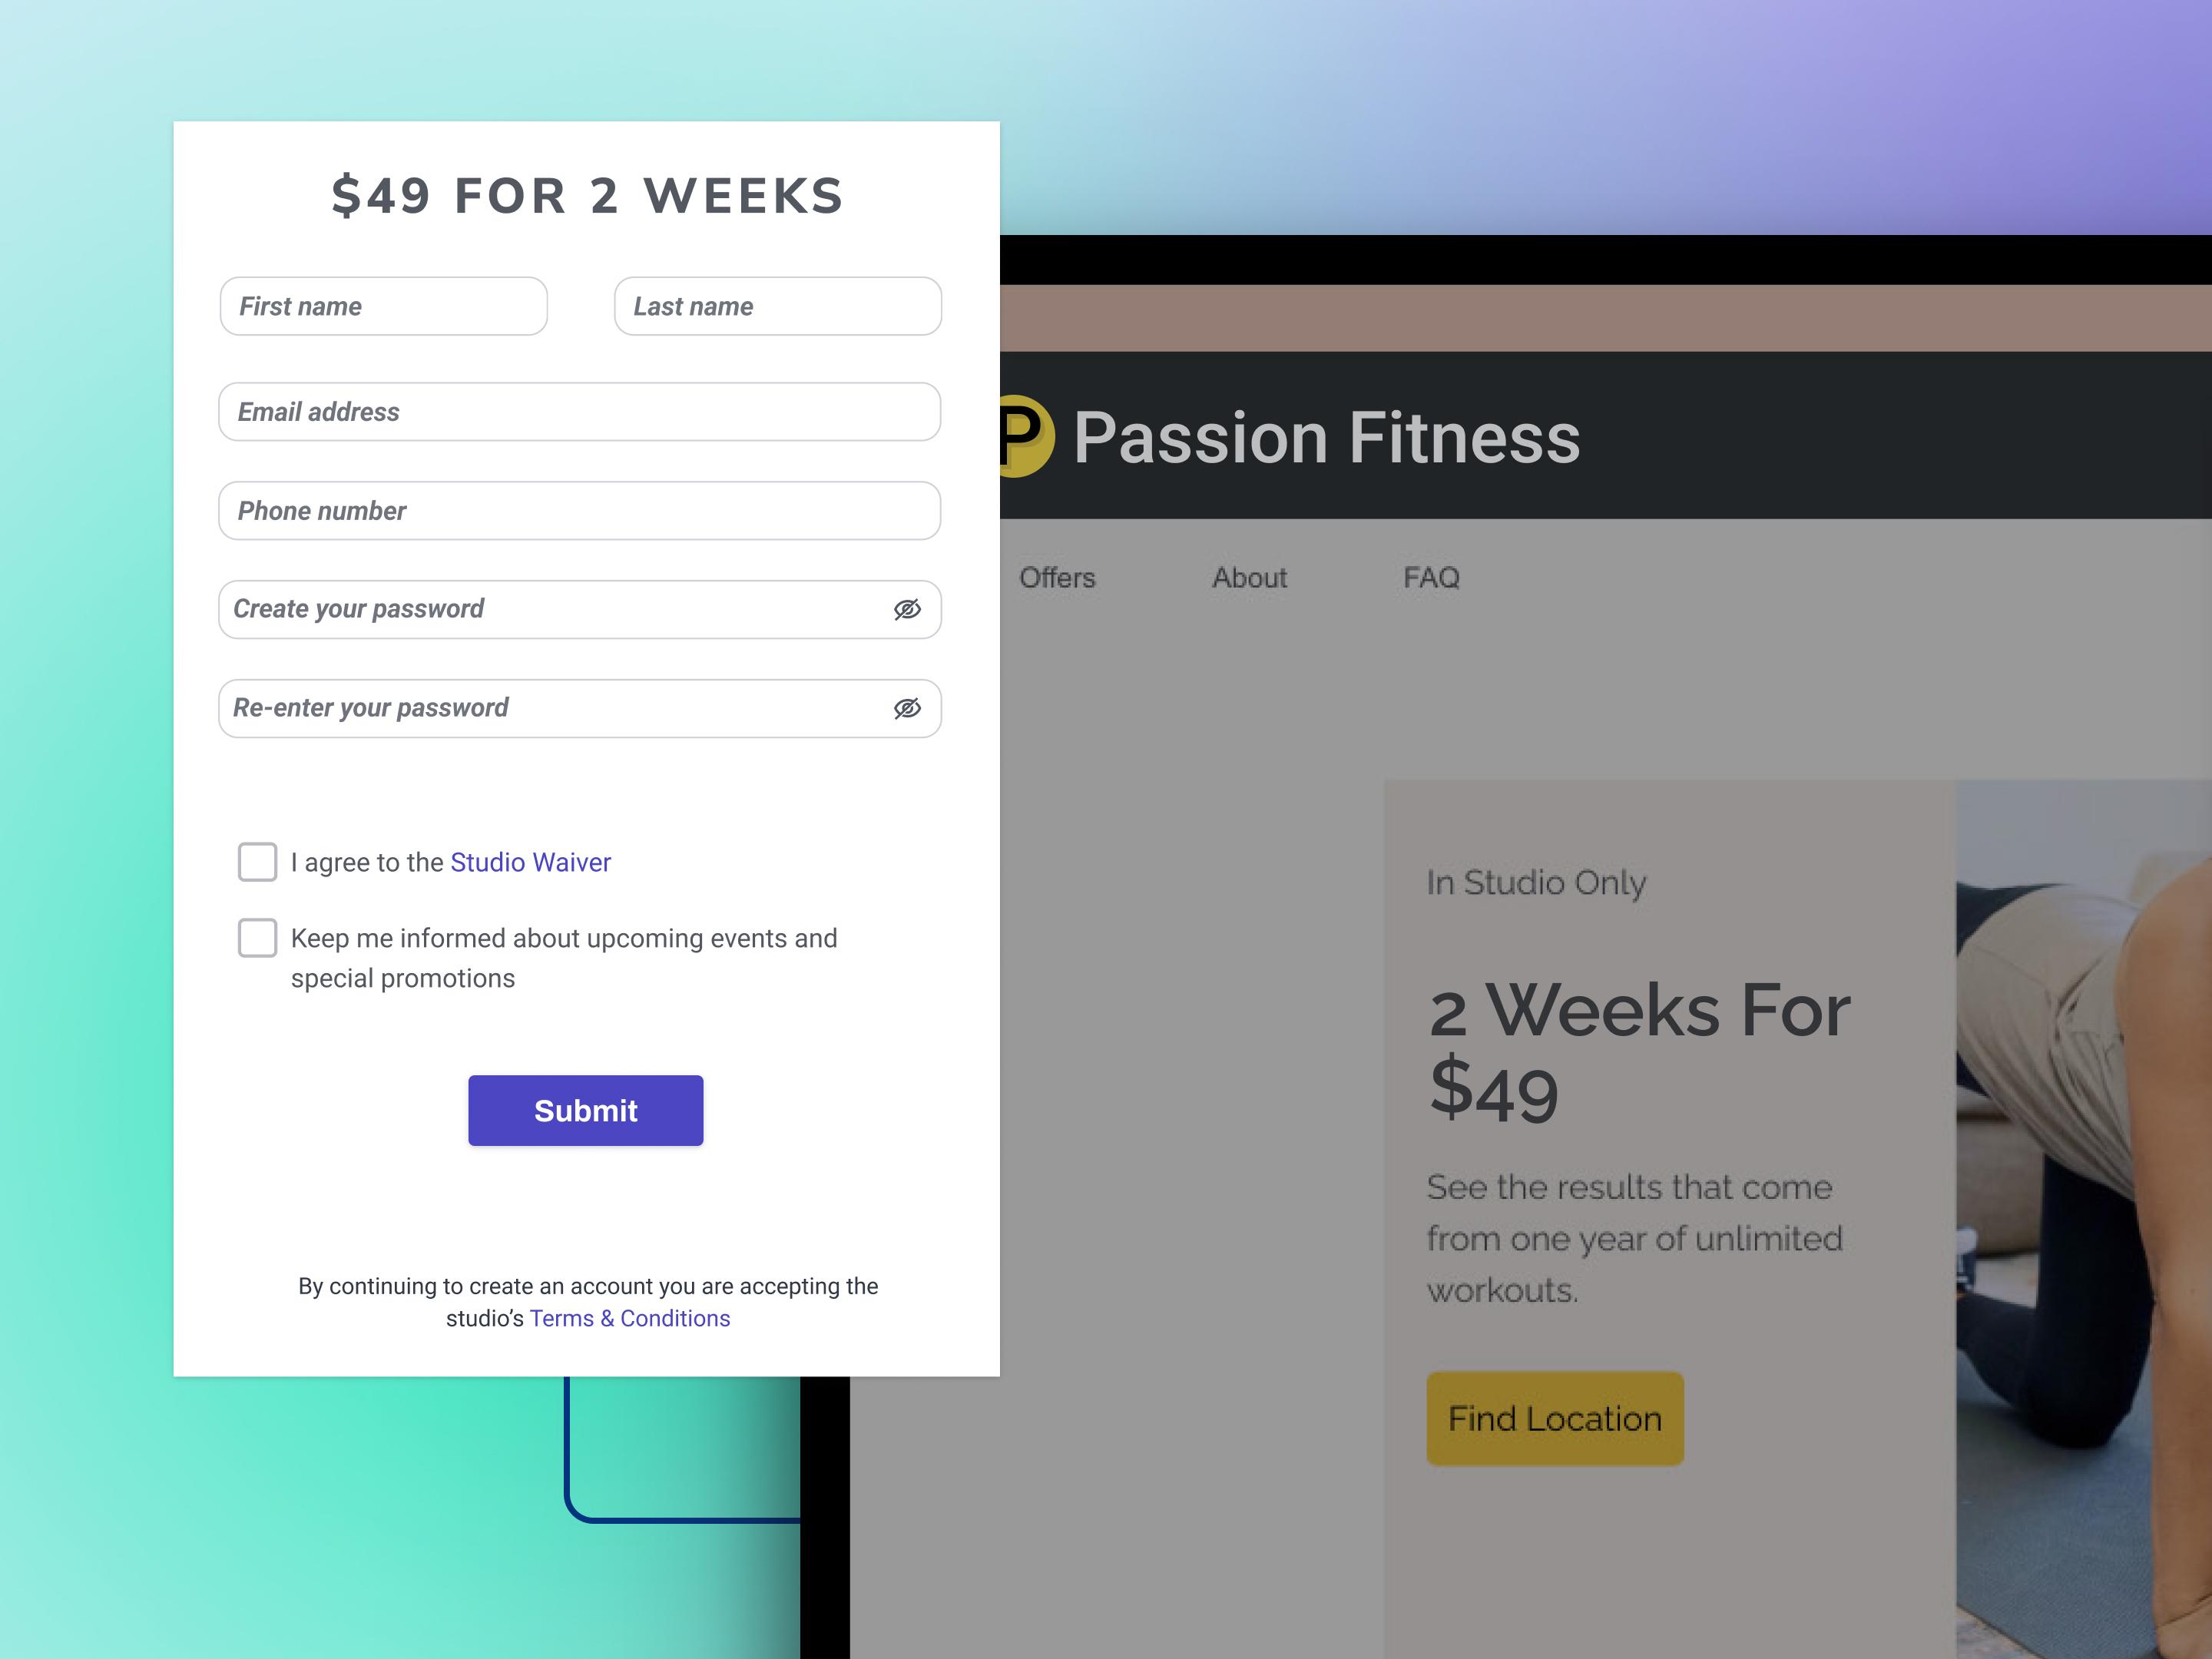Click the About menu tab
The width and height of the screenshot is (2212, 1659).
[1249, 577]
